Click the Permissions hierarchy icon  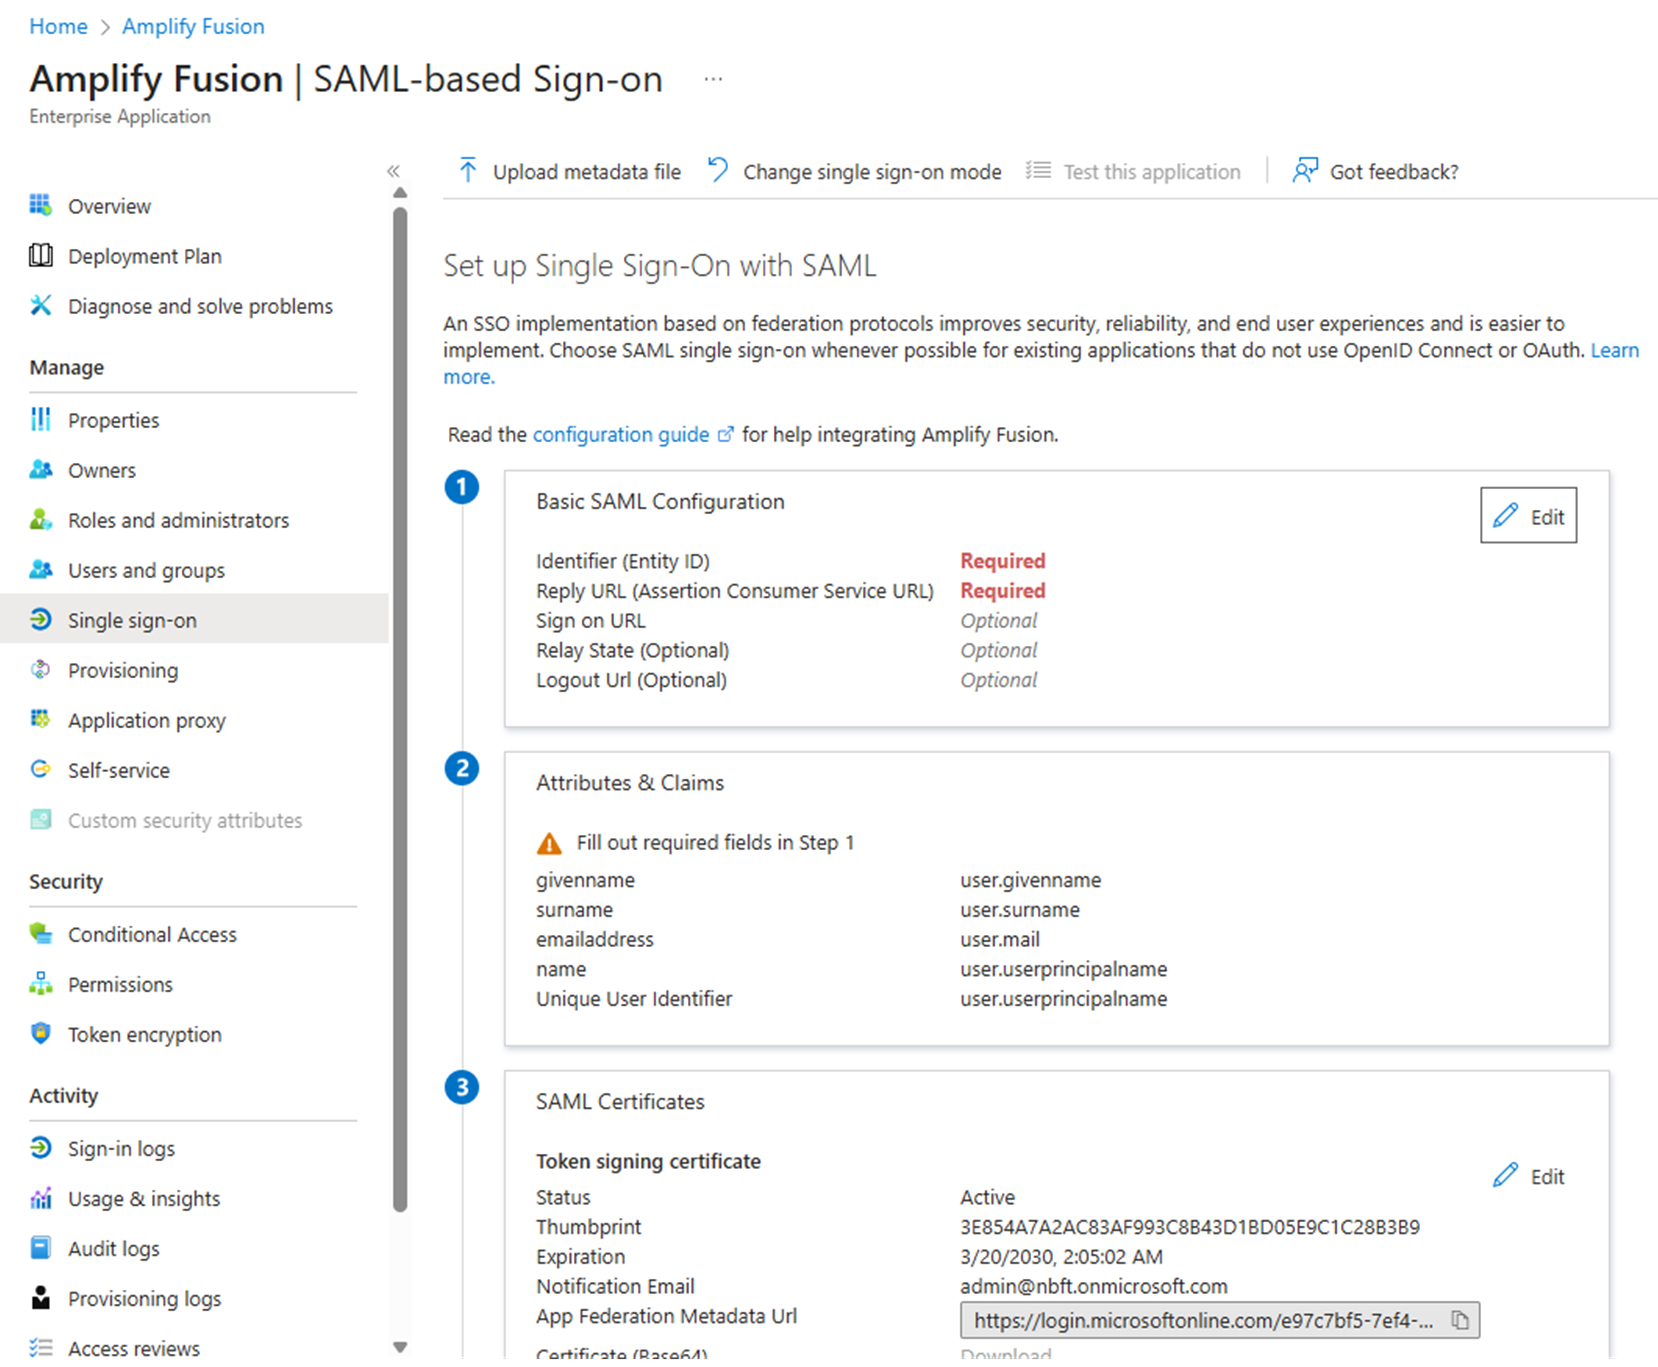pos(40,983)
